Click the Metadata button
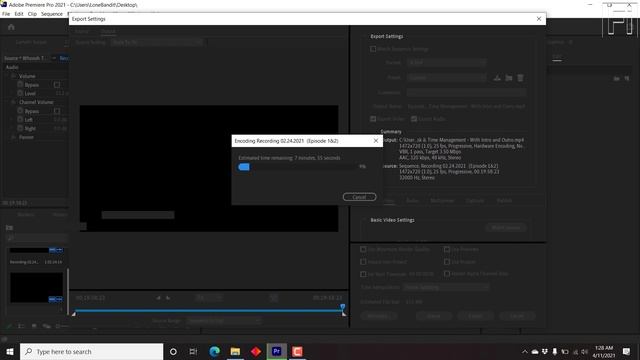Viewport: 640px width, 360px height. pyautogui.click(x=378, y=316)
